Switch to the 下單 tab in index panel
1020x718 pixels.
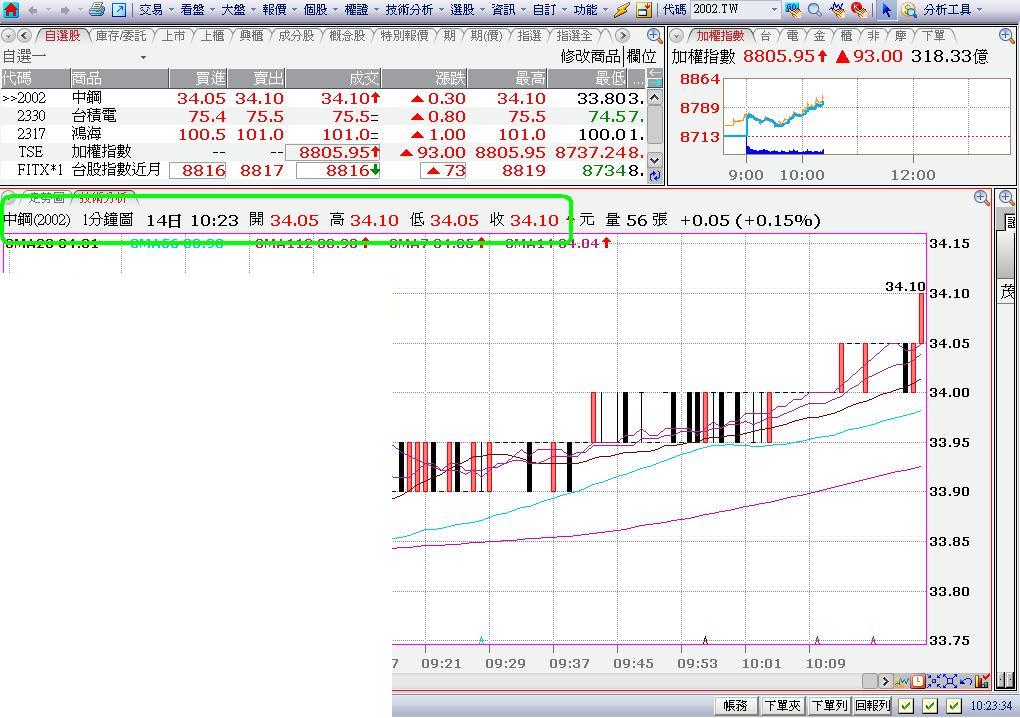point(933,36)
